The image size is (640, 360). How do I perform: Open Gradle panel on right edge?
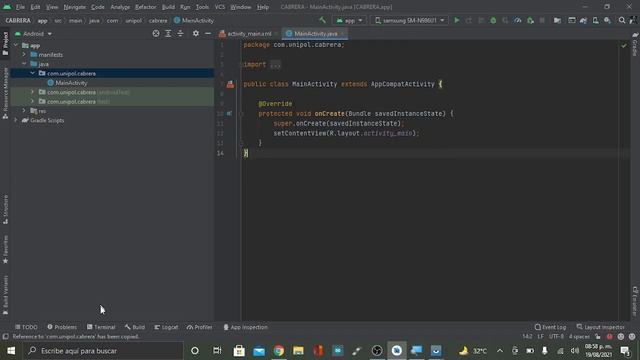[x=635, y=44]
